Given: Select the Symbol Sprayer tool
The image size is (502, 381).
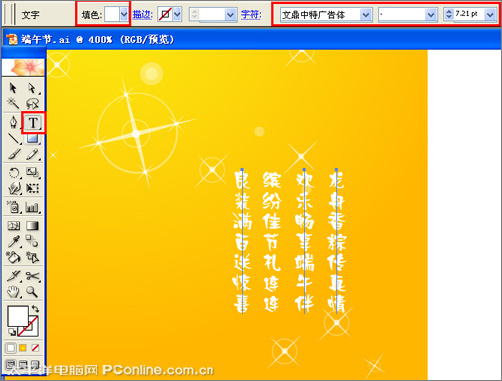Looking at the screenshot, I should coord(13,207).
